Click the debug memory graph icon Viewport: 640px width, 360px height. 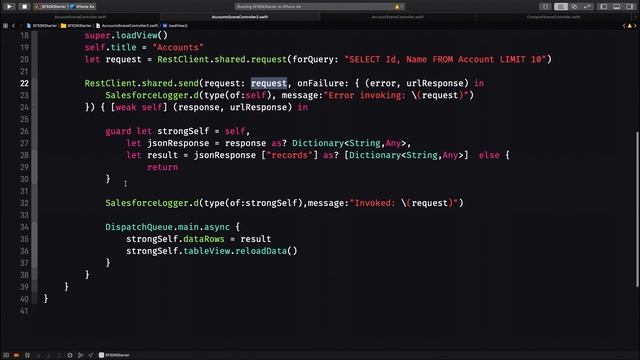(80, 355)
